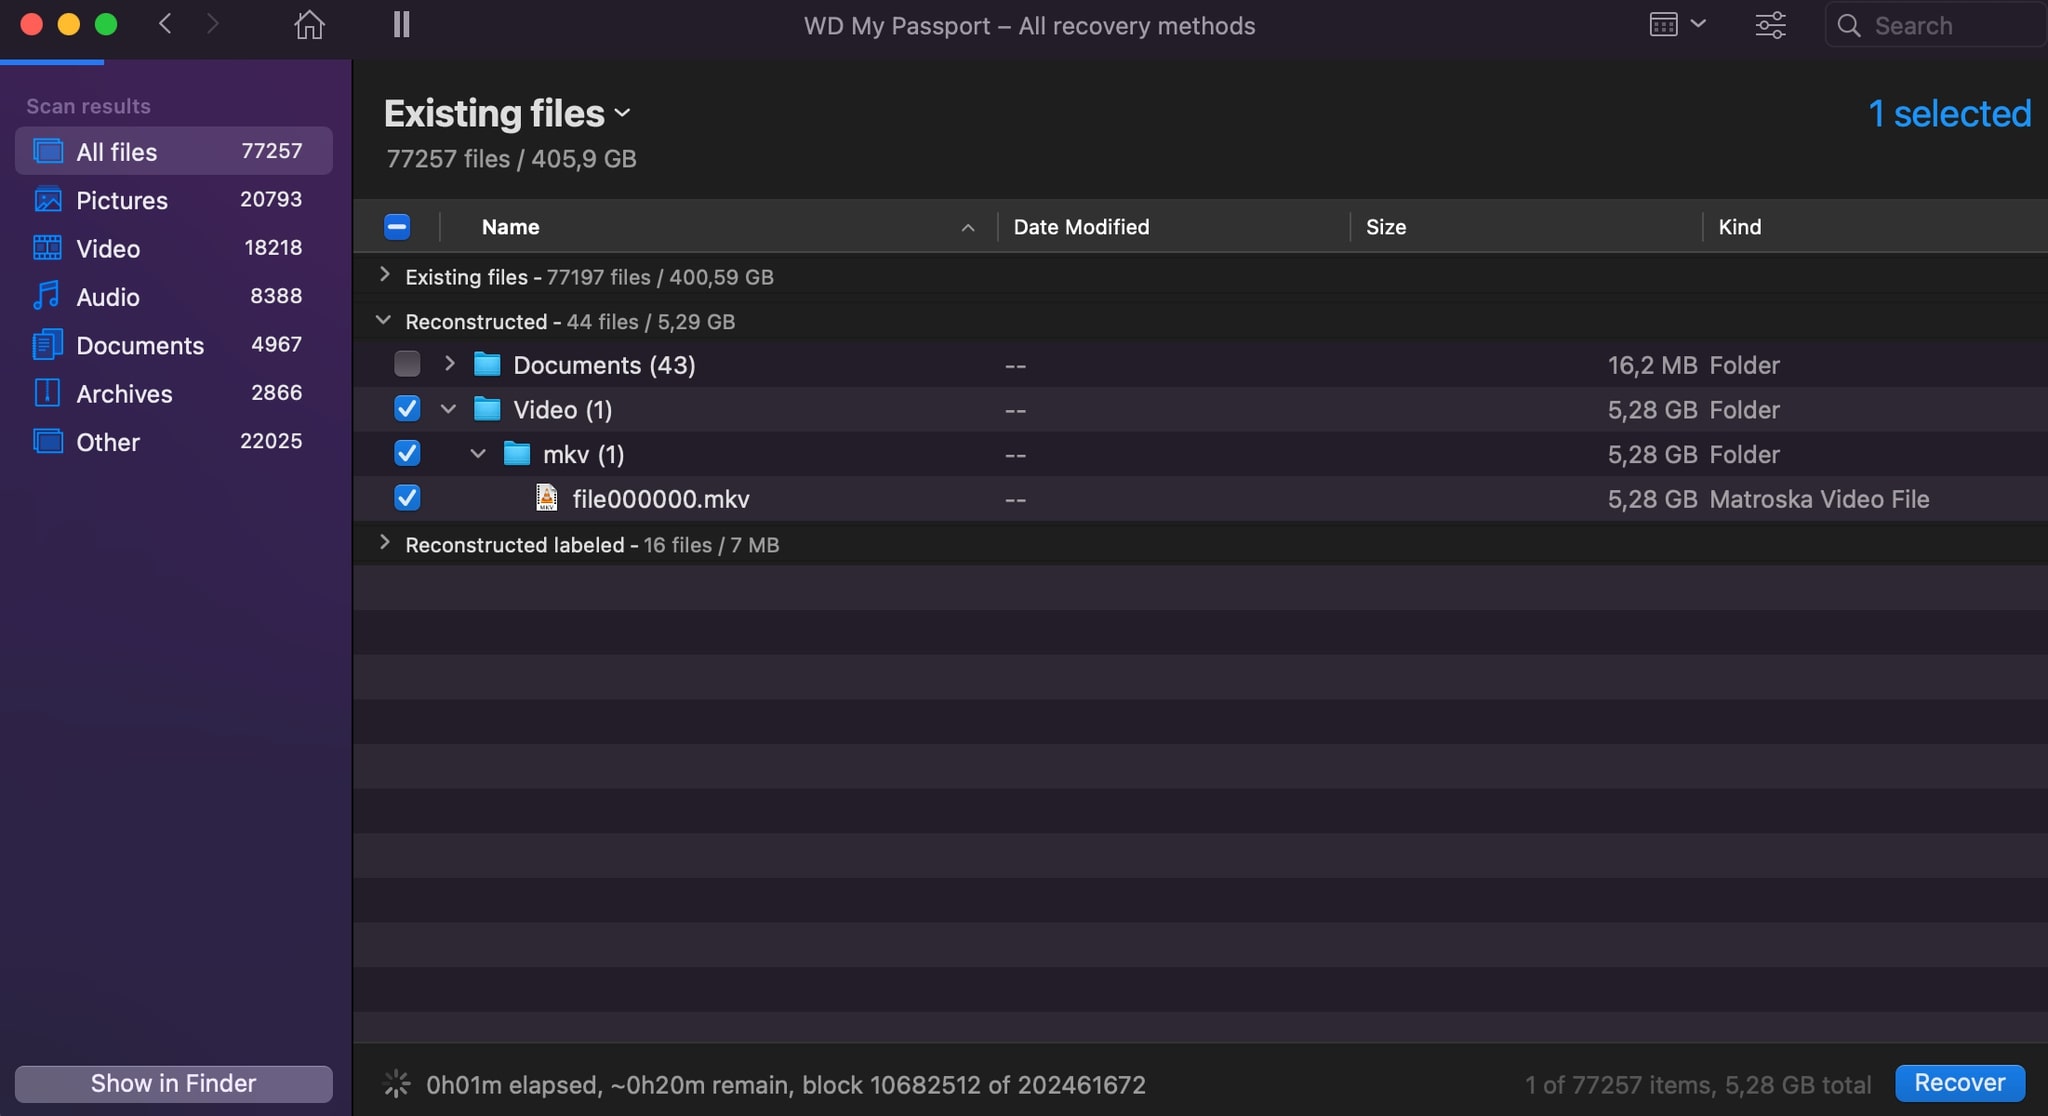Toggle checkbox for Documents folder
This screenshot has height=1116, width=2048.
(407, 364)
